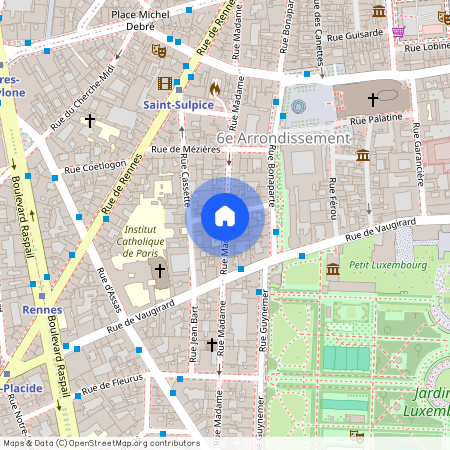Viewport: 450px width, 450px height.
Task: Click the bus stop marker on Rue Coëtlogon
Action: [55, 178]
